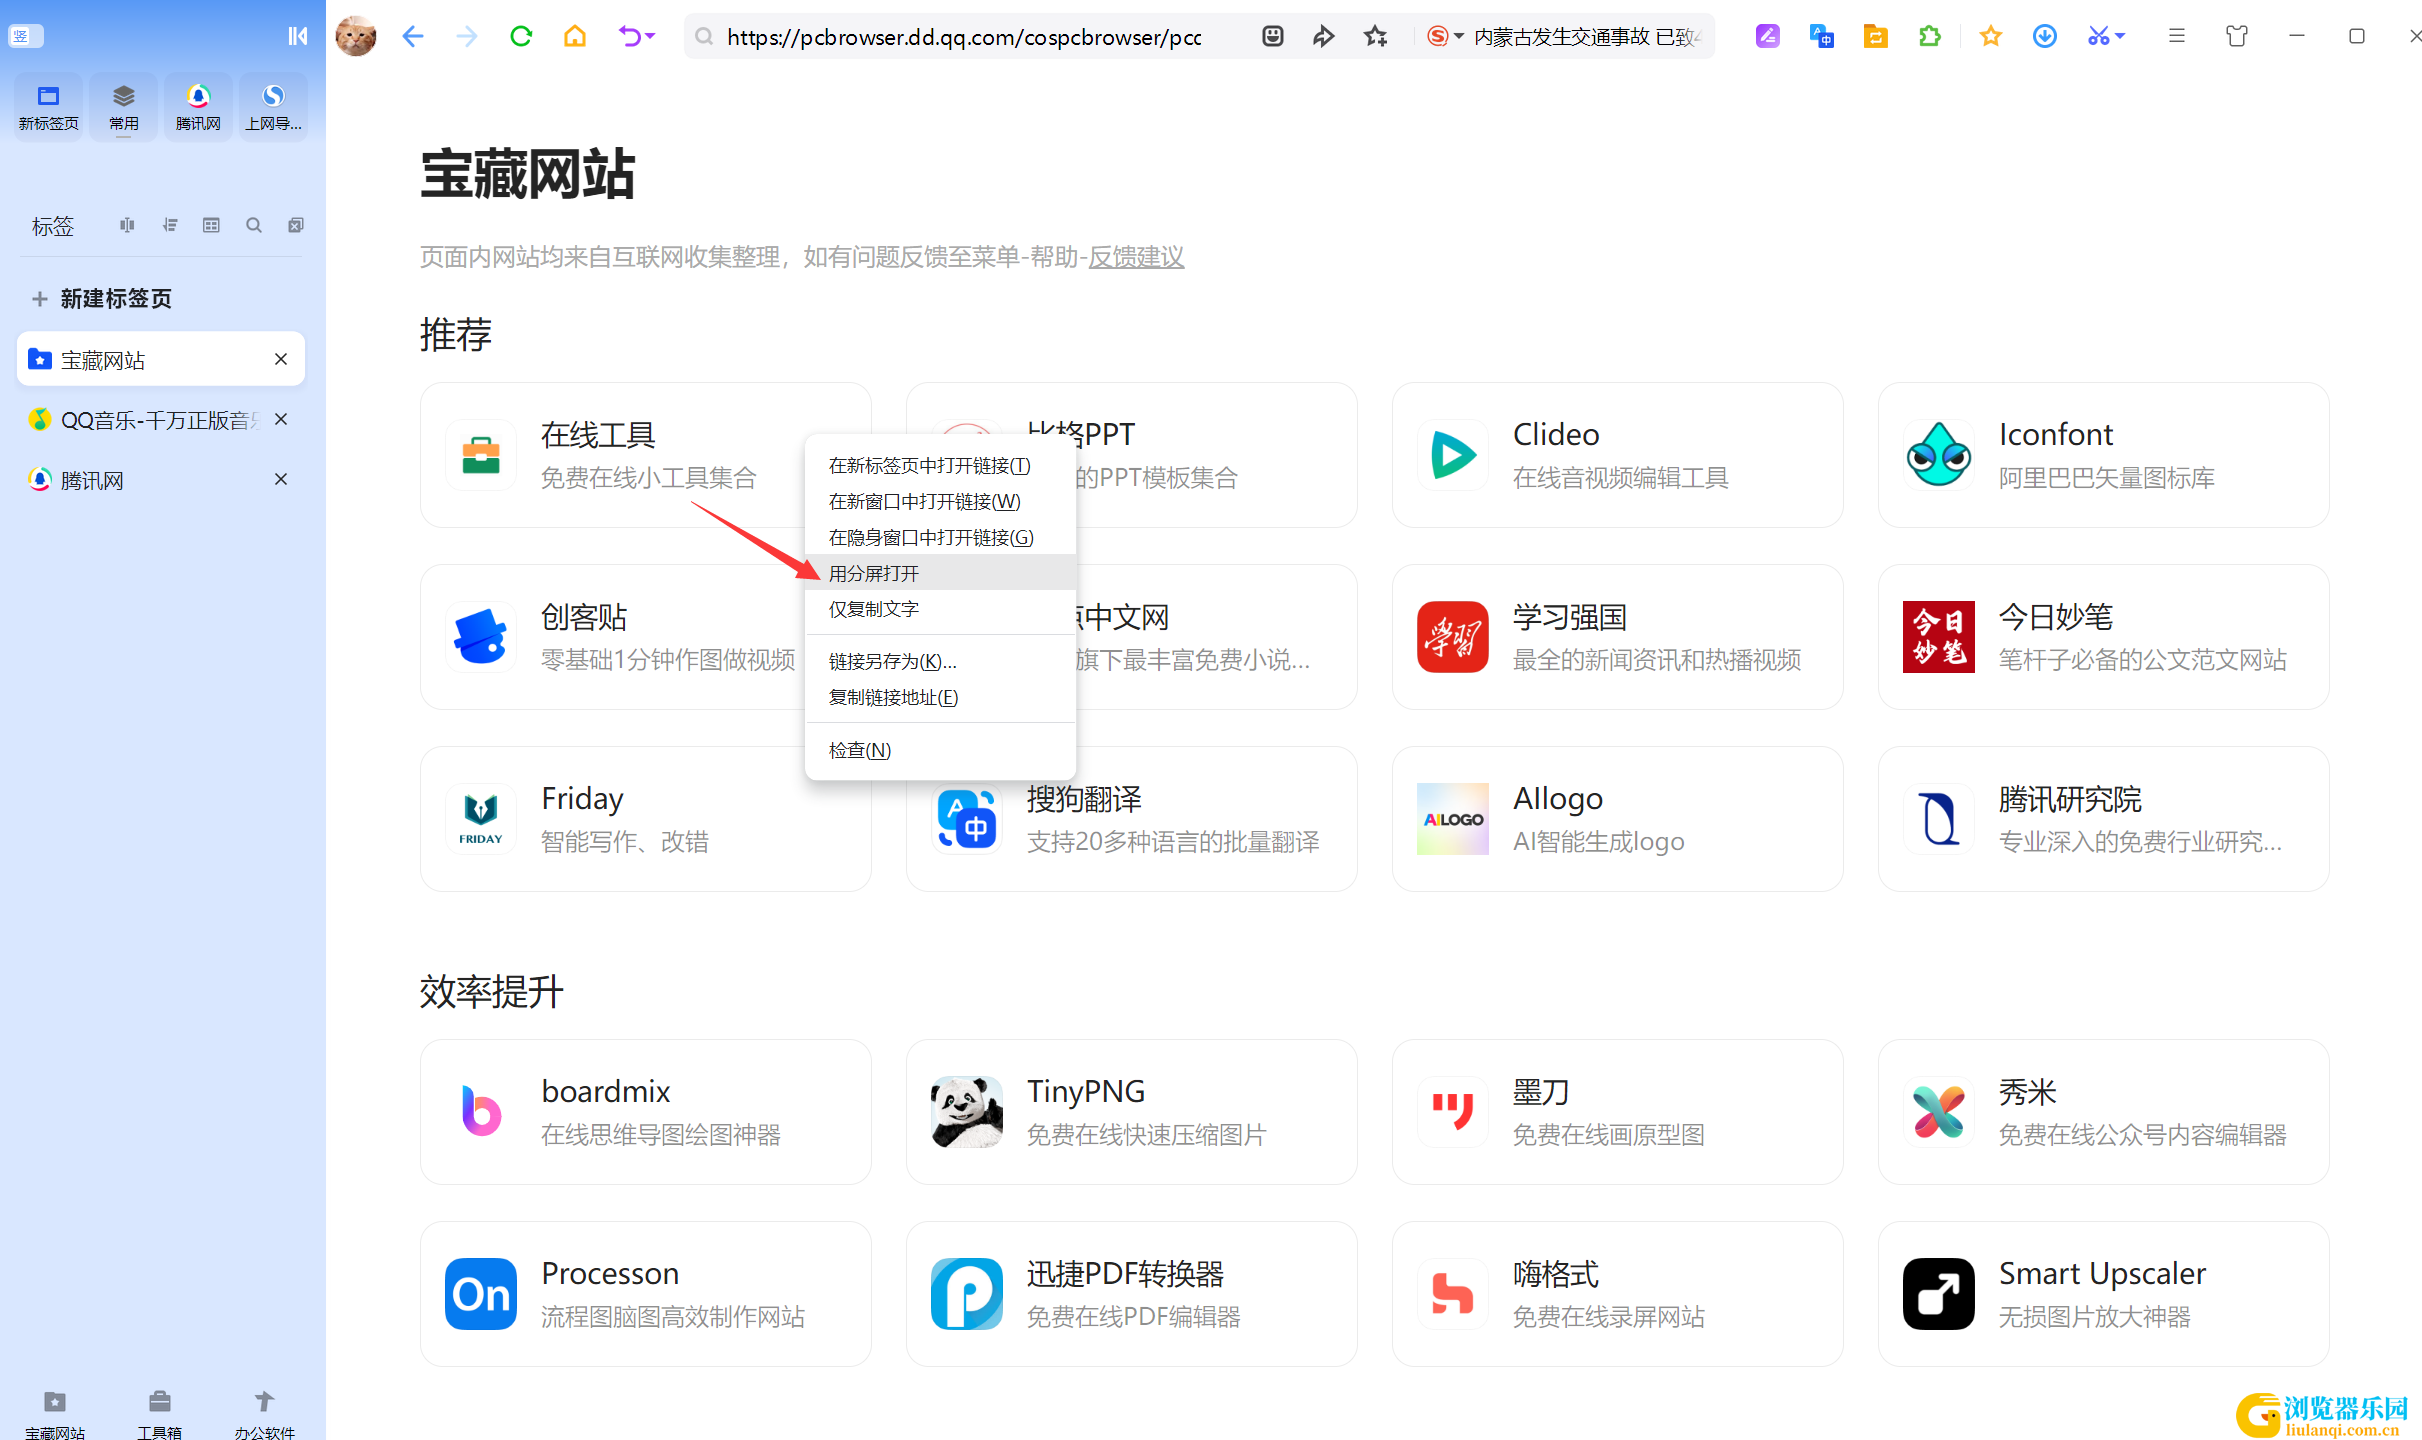2422x1440 pixels.
Task: Click the 搜狗翻译 app icon
Action: (x=967, y=819)
